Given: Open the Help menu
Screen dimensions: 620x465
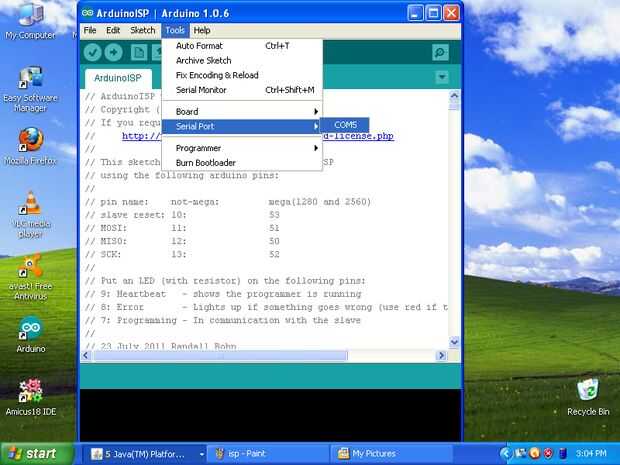Looking at the screenshot, I should point(202,30).
